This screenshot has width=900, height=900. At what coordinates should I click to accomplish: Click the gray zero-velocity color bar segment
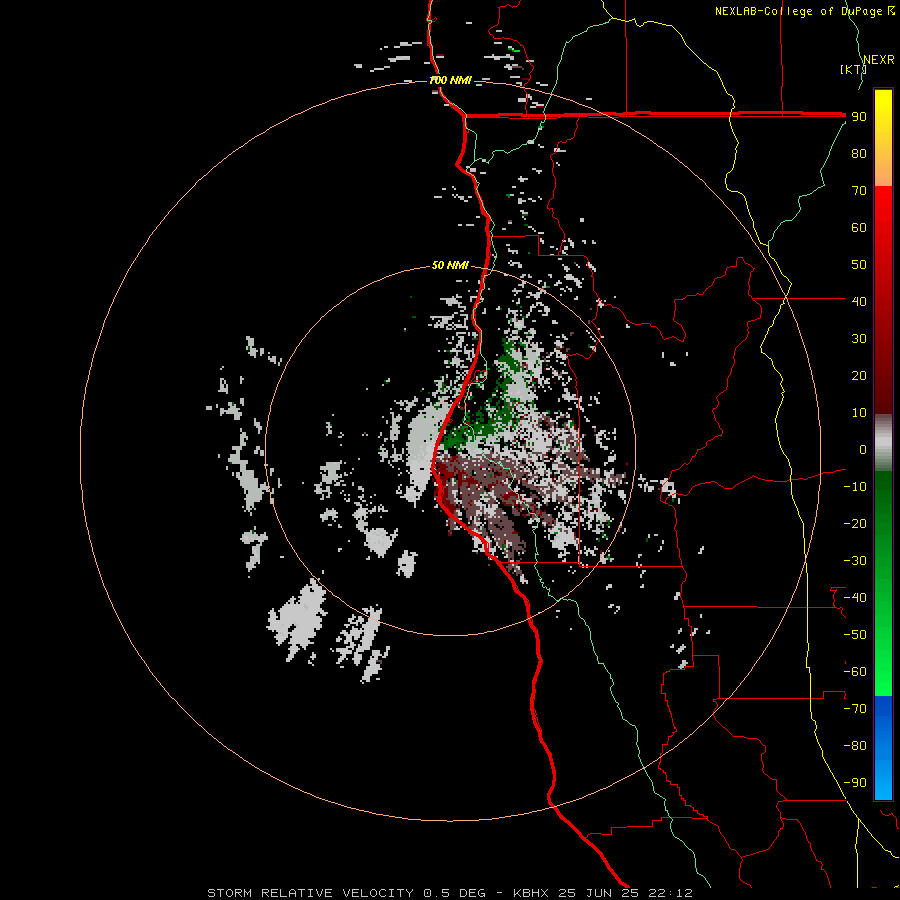883,443
